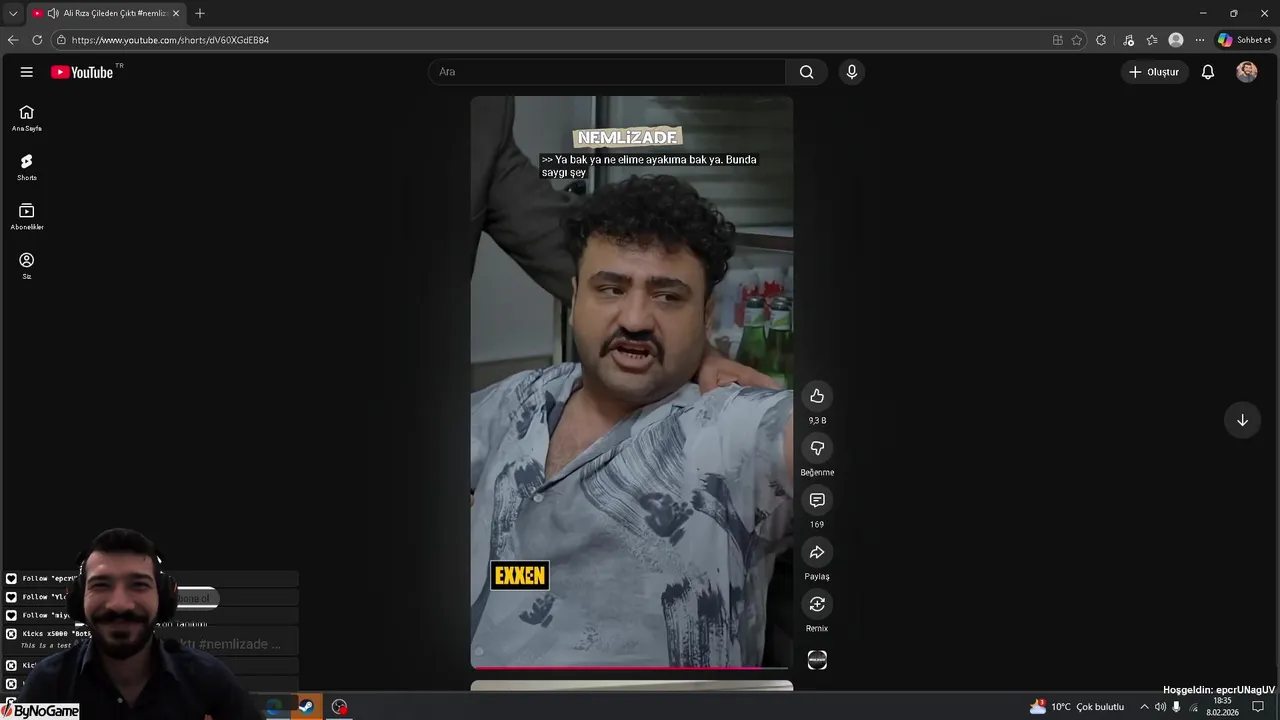The height and width of the screenshot is (720, 1280).
Task: Open the media control music icon
Action: click(1129, 40)
